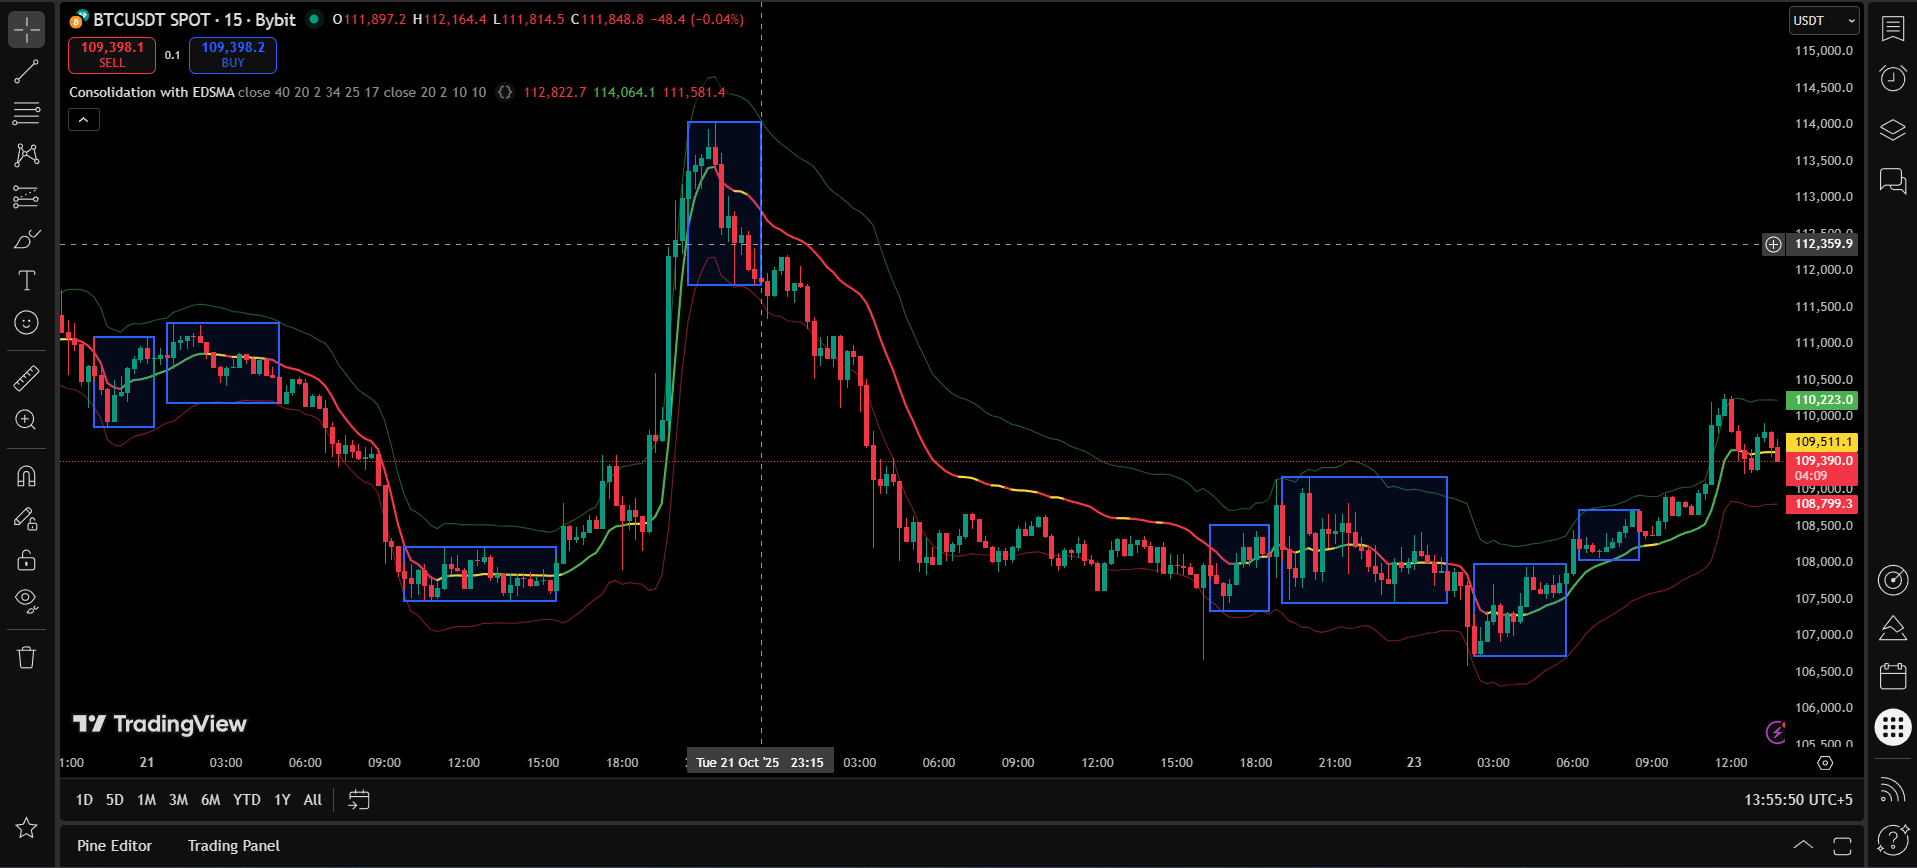Click the trash icon to remove drawings
The image size is (1917, 868).
[x=26, y=657]
